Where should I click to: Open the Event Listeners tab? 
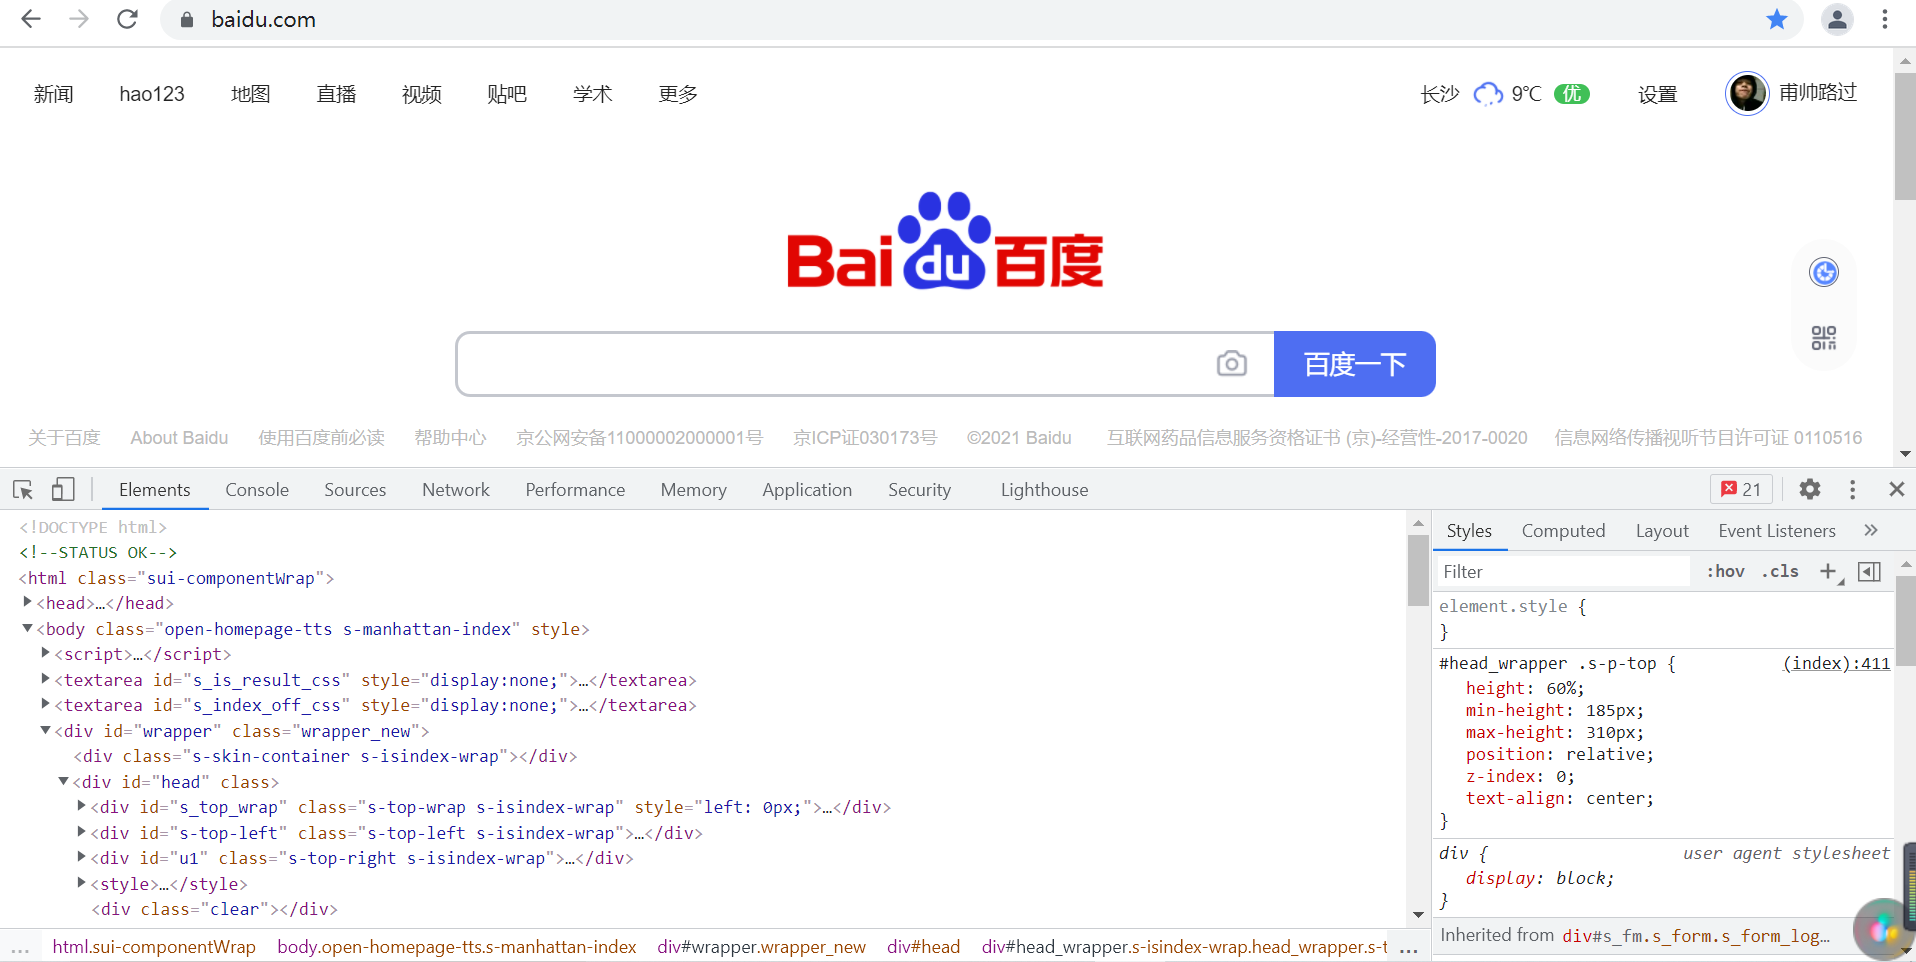click(1777, 530)
